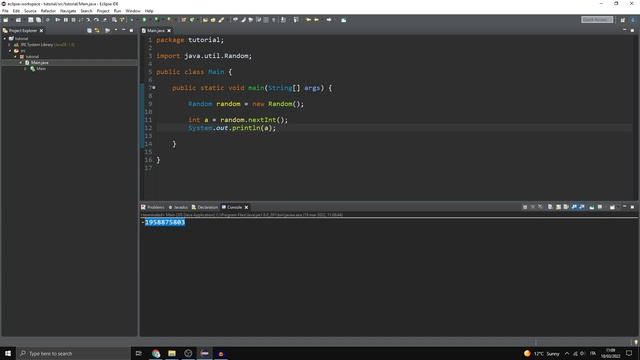The height and width of the screenshot is (360, 640).
Task: Open Task View on the taskbar
Action: click(139, 353)
